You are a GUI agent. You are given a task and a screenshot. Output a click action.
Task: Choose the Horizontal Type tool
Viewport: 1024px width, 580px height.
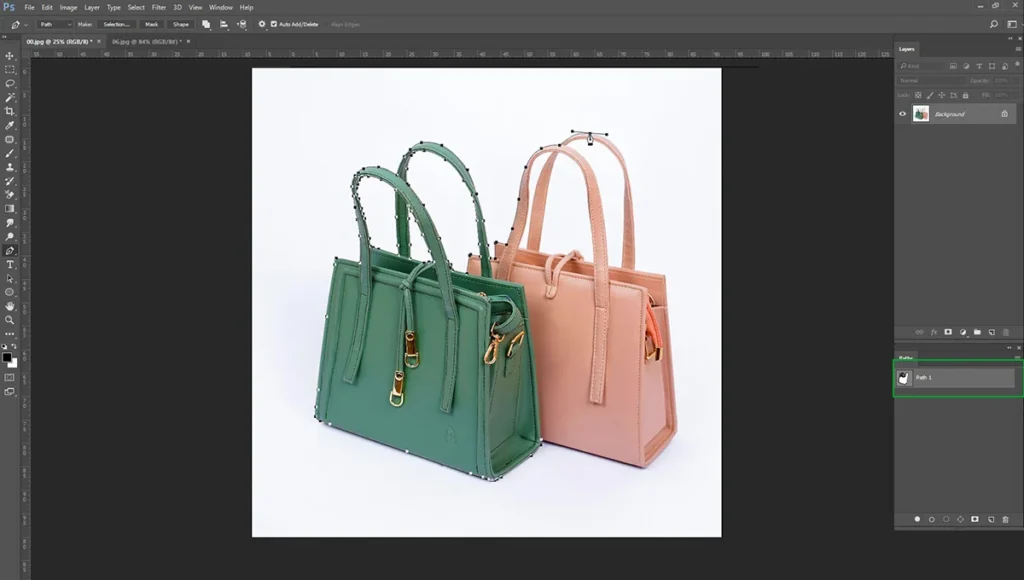point(10,265)
